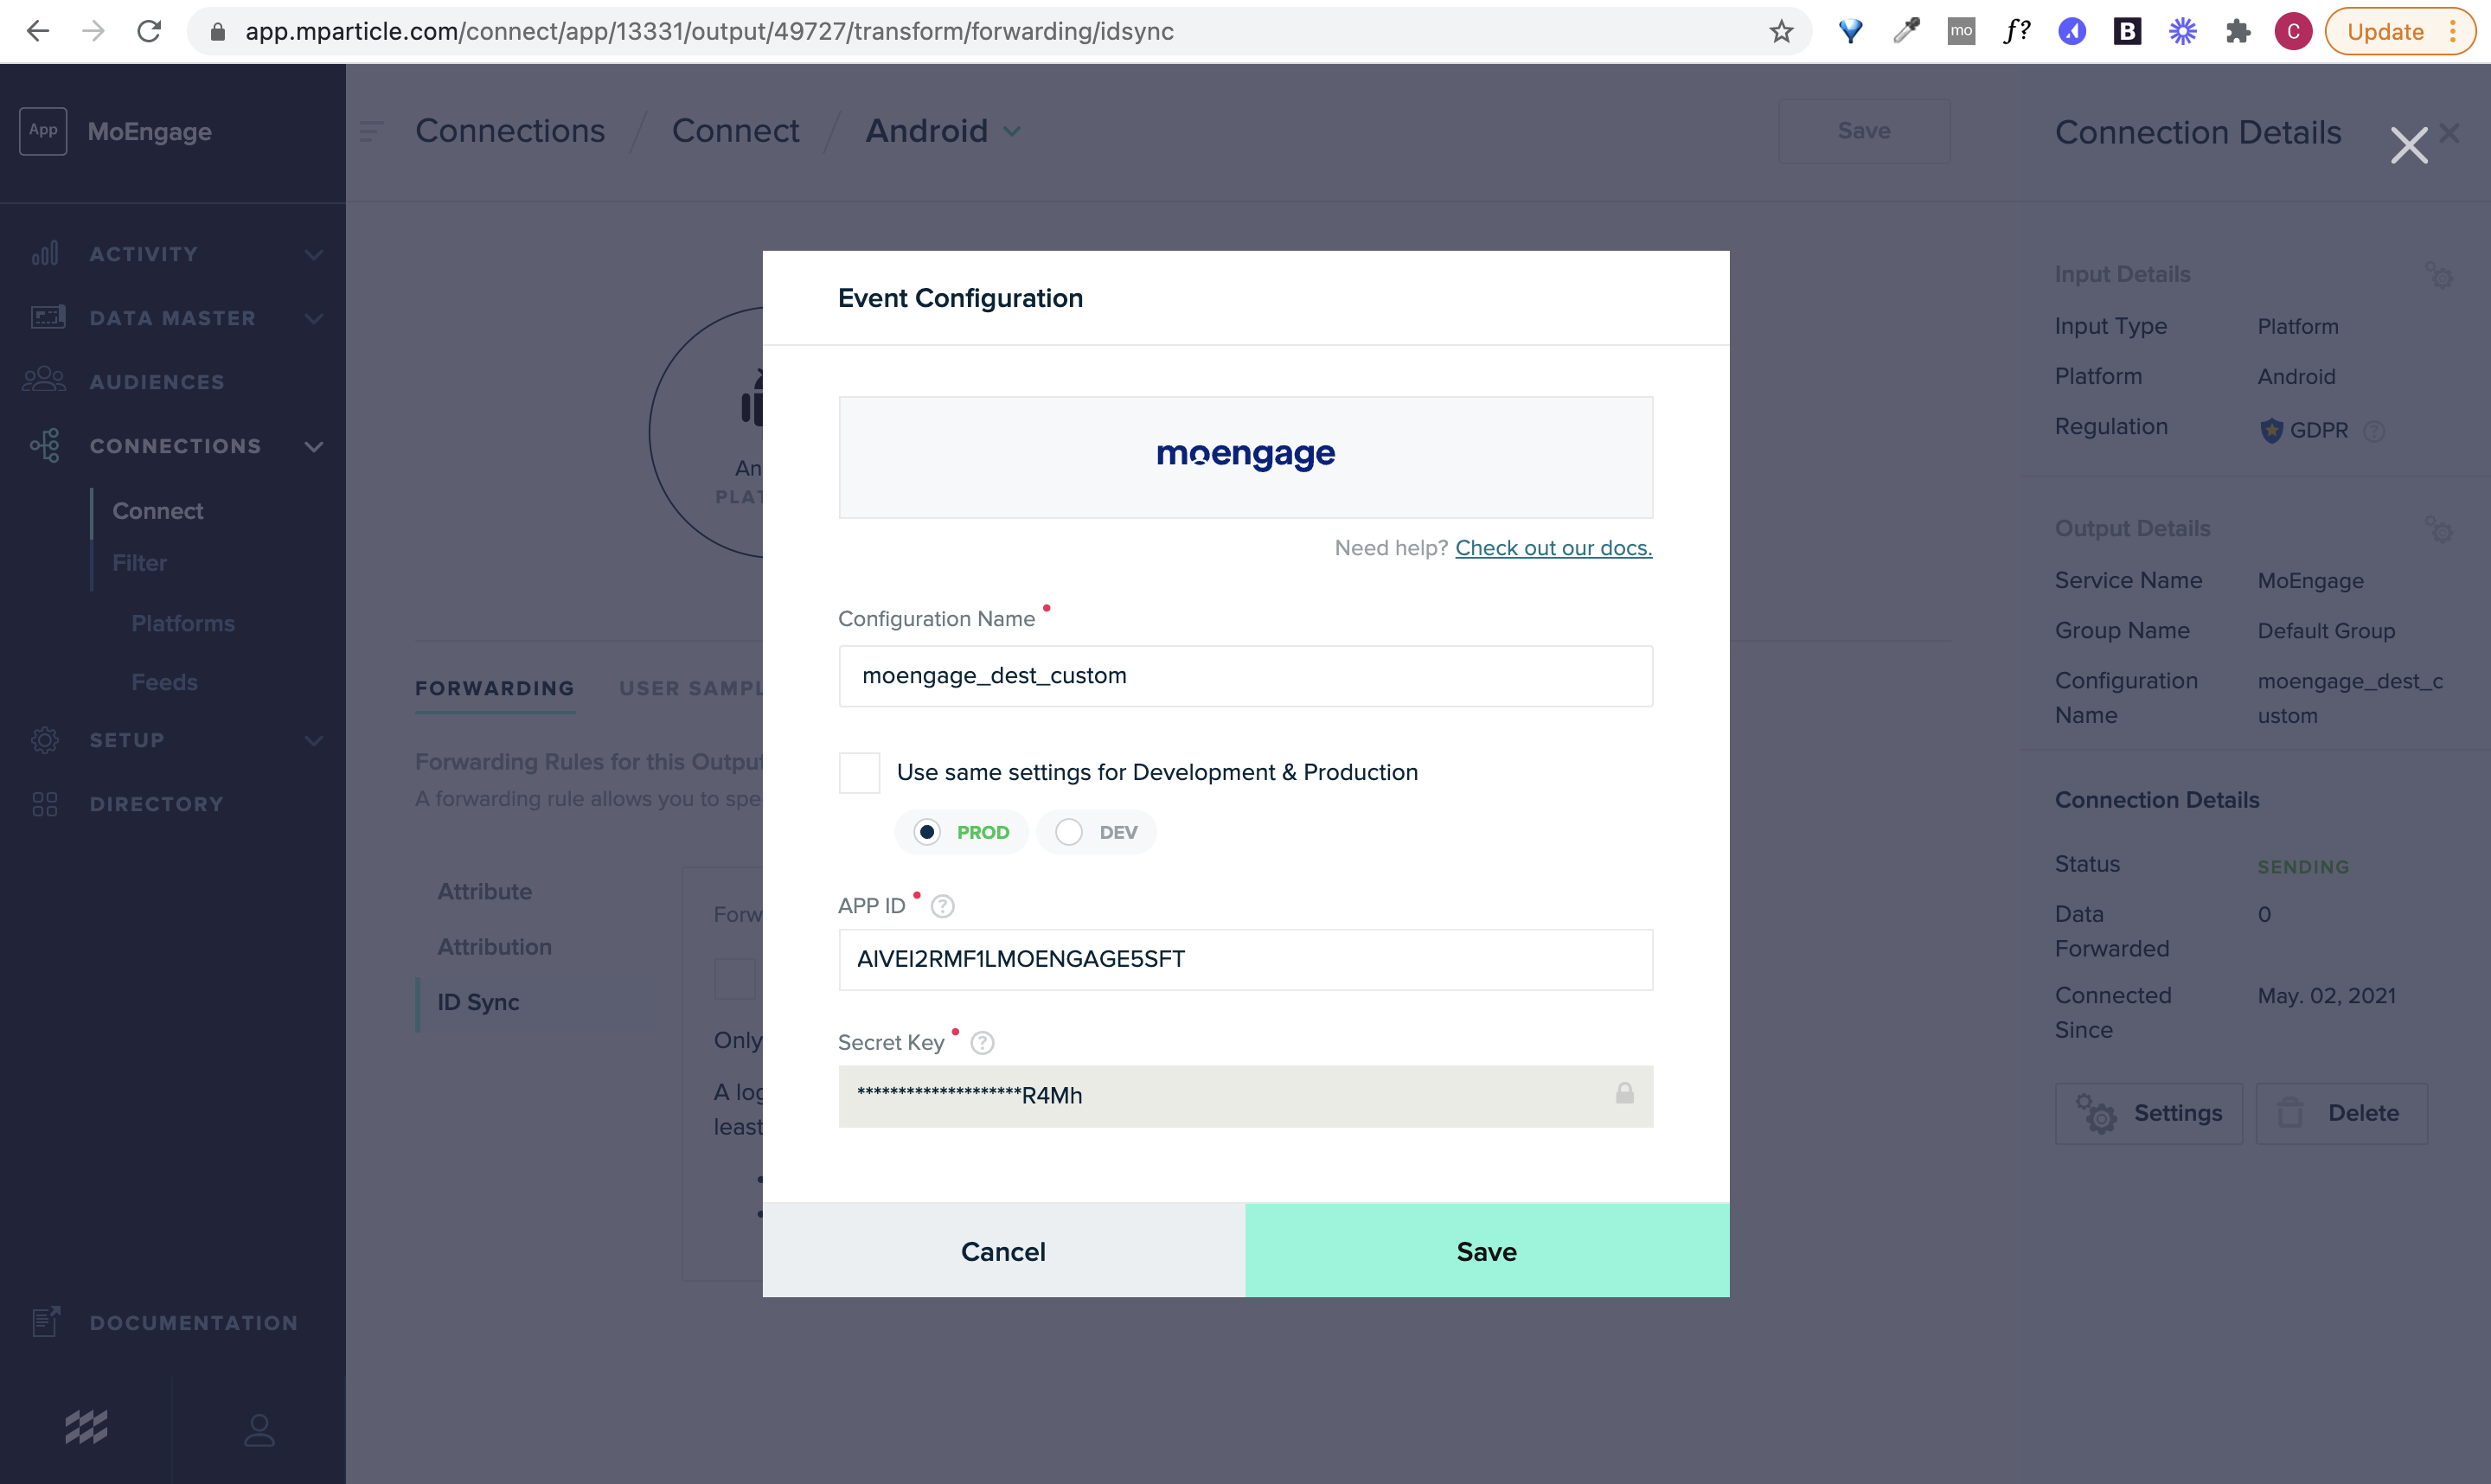Click the top Save button behind the dialog
The height and width of the screenshot is (1484, 2491).
point(1864,131)
